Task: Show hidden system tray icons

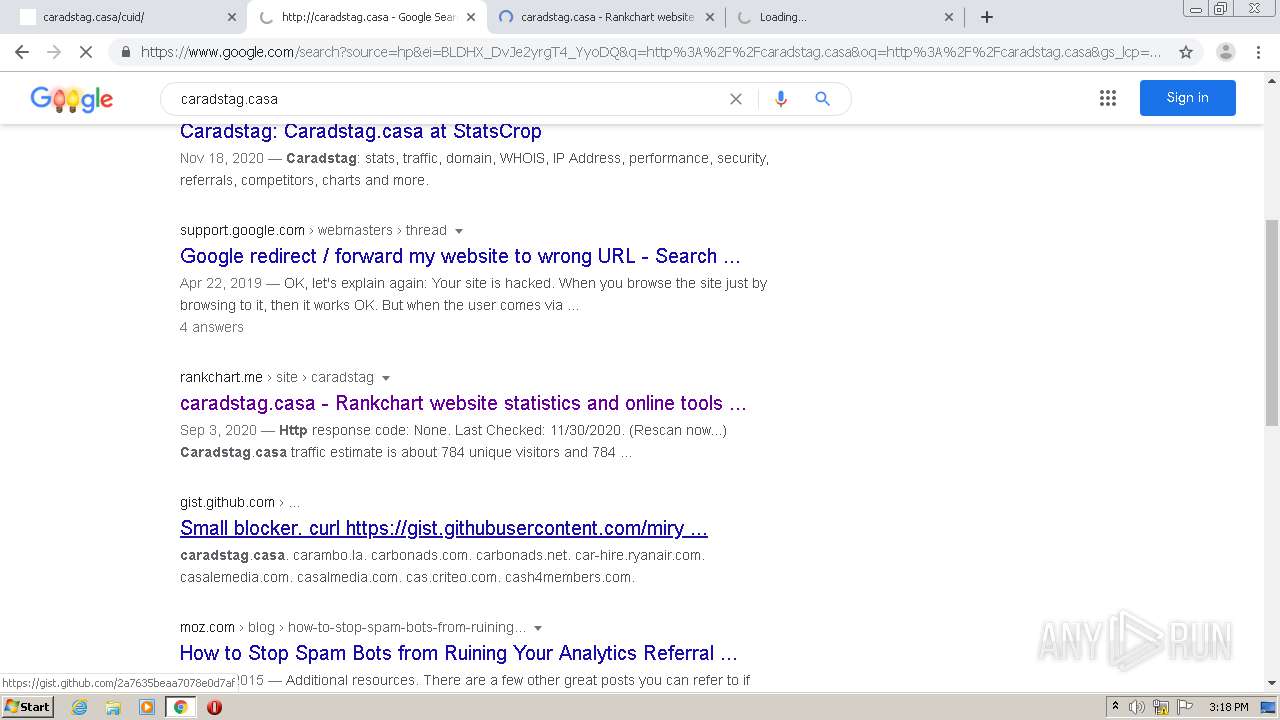Action: (1115, 707)
